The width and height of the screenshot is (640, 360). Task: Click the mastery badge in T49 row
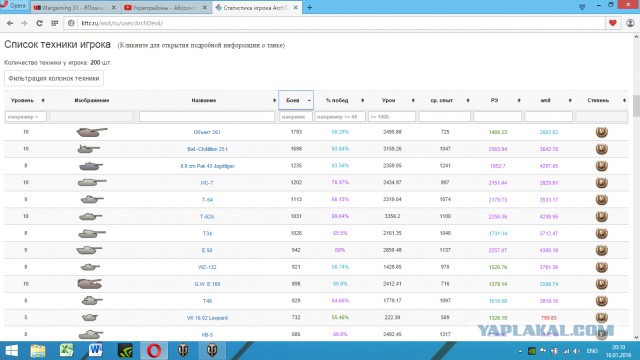601,301
